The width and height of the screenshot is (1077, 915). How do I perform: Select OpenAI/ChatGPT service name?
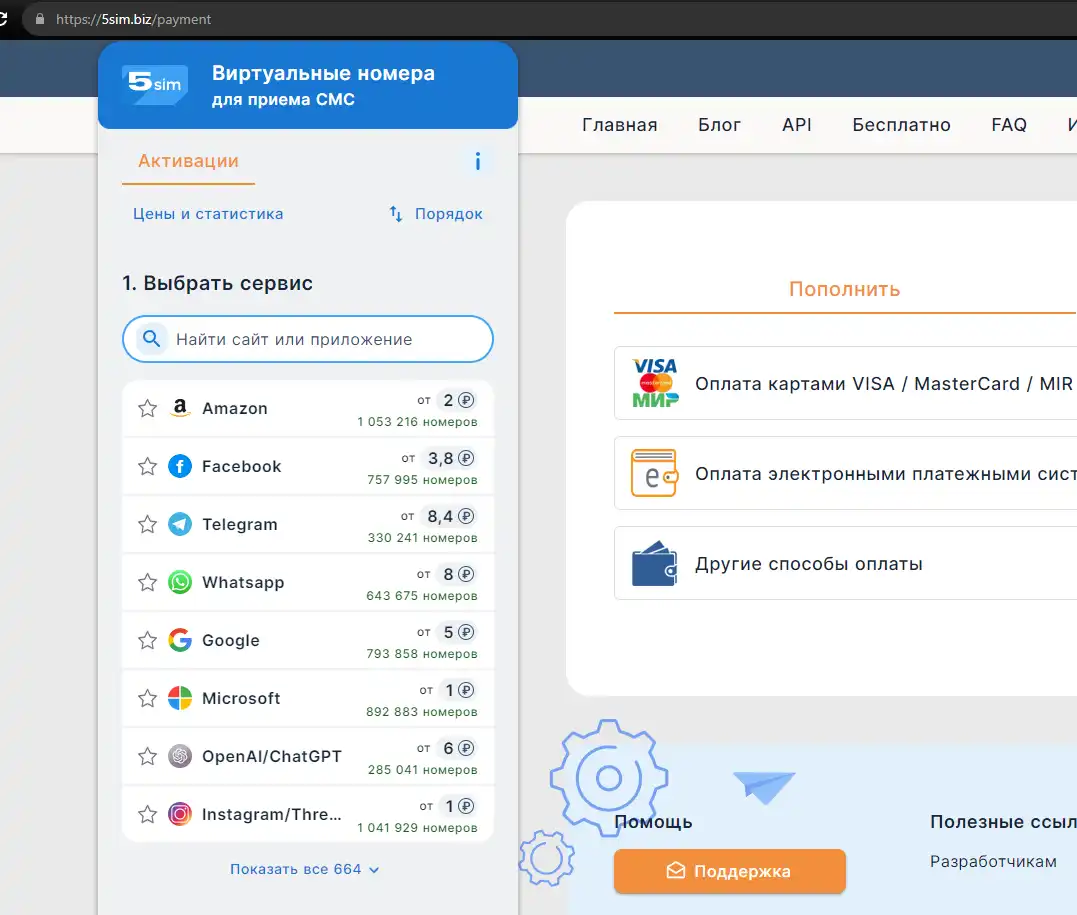coord(272,756)
